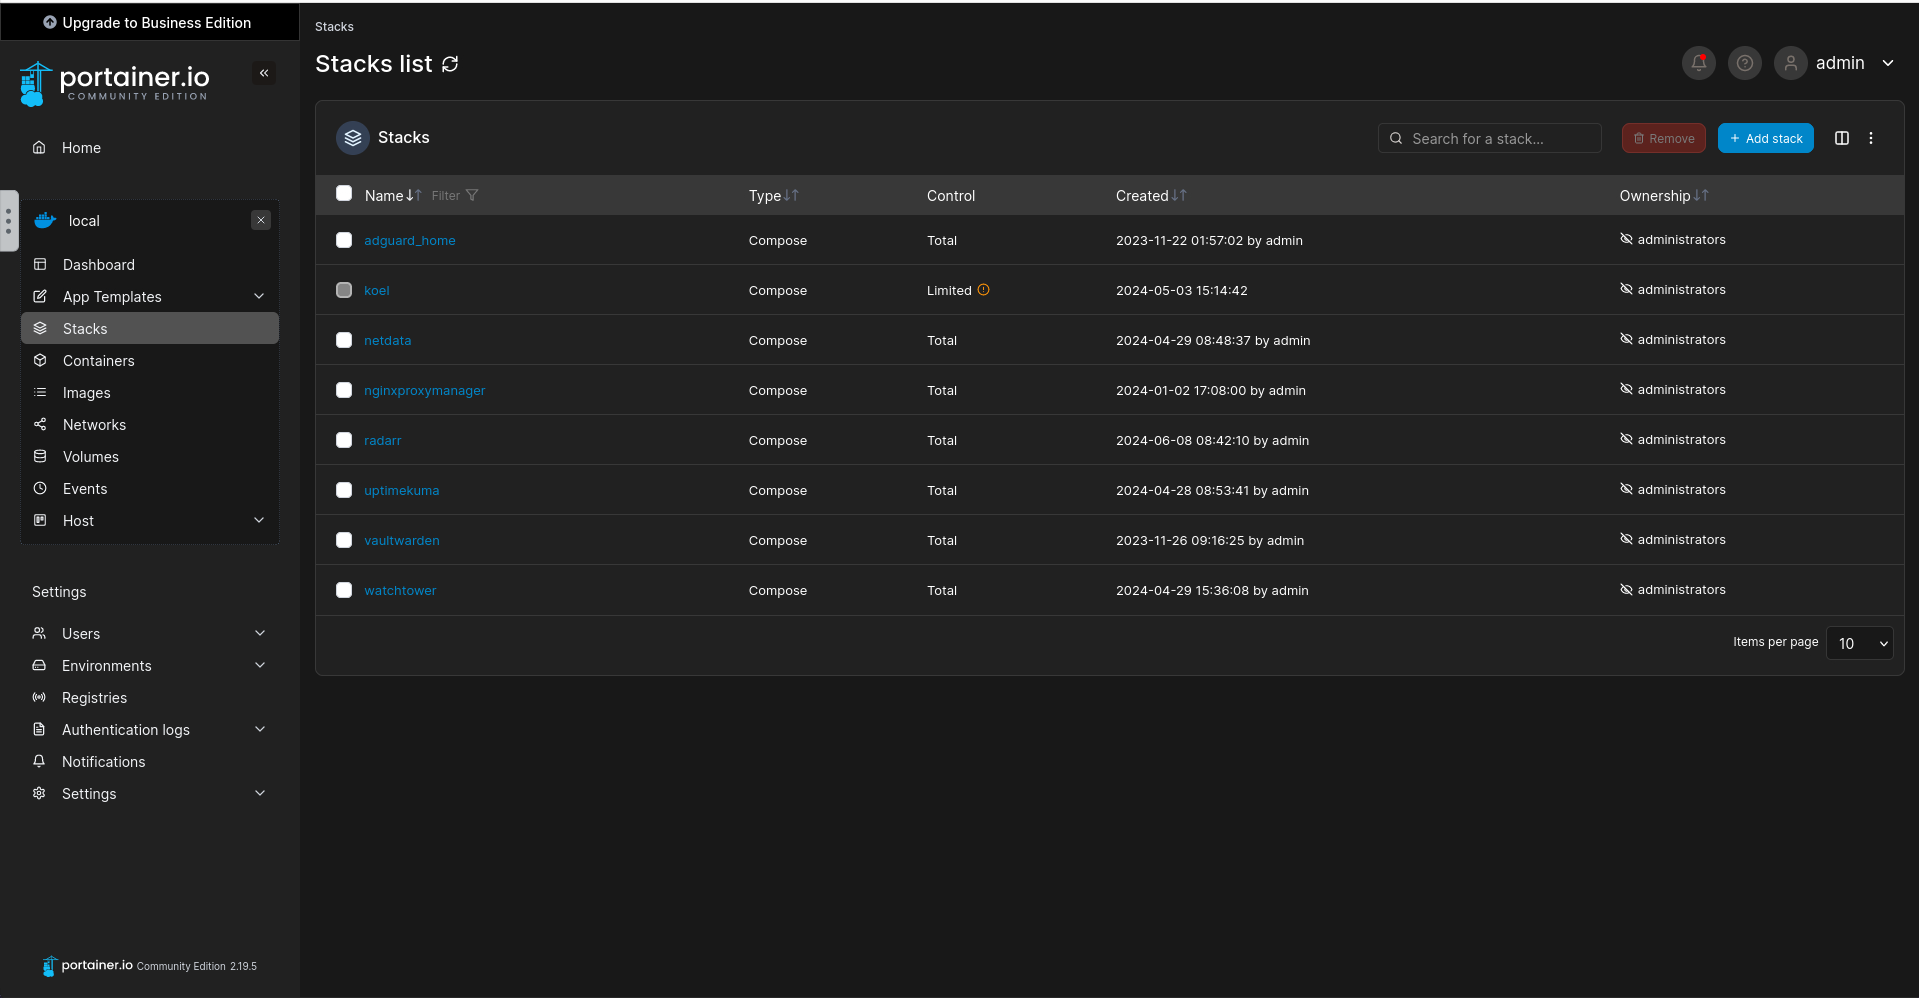Open the notifications bell icon
This screenshot has height=998, width=1919.
pyautogui.click(x=1698, y=63)
